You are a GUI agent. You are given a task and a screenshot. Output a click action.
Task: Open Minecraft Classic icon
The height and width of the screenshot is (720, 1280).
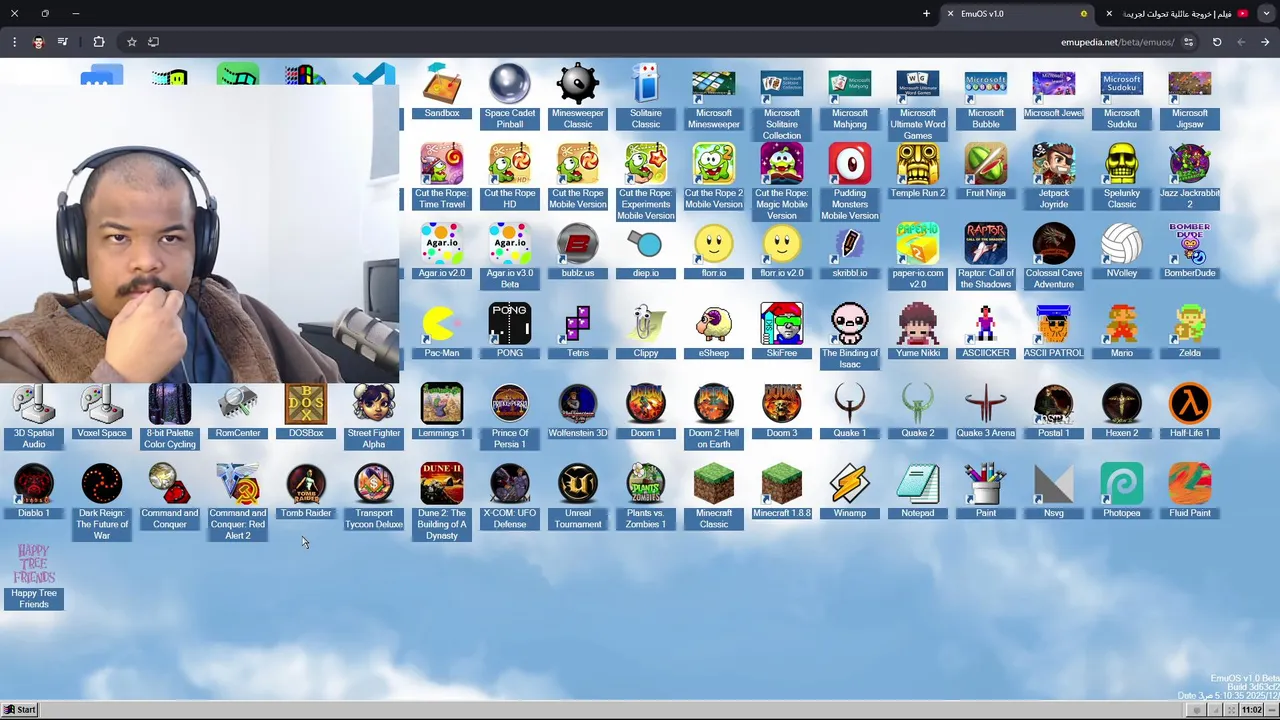(x=714, y=497)
